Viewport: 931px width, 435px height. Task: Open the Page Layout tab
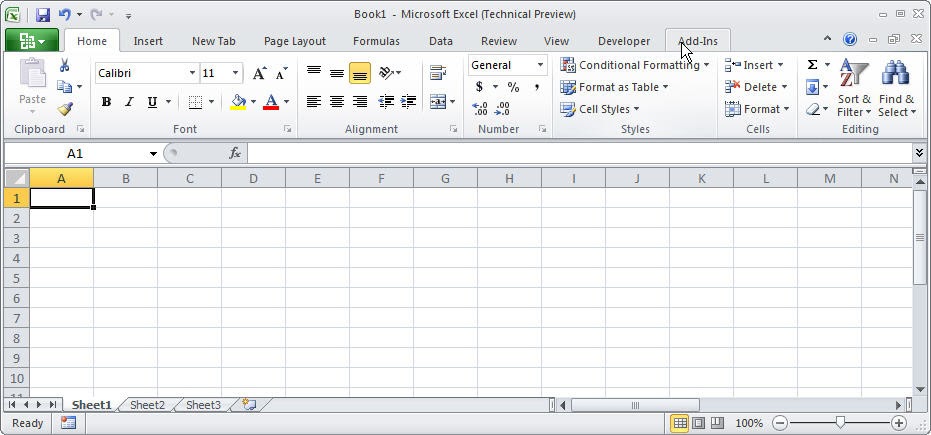(294, 41)
